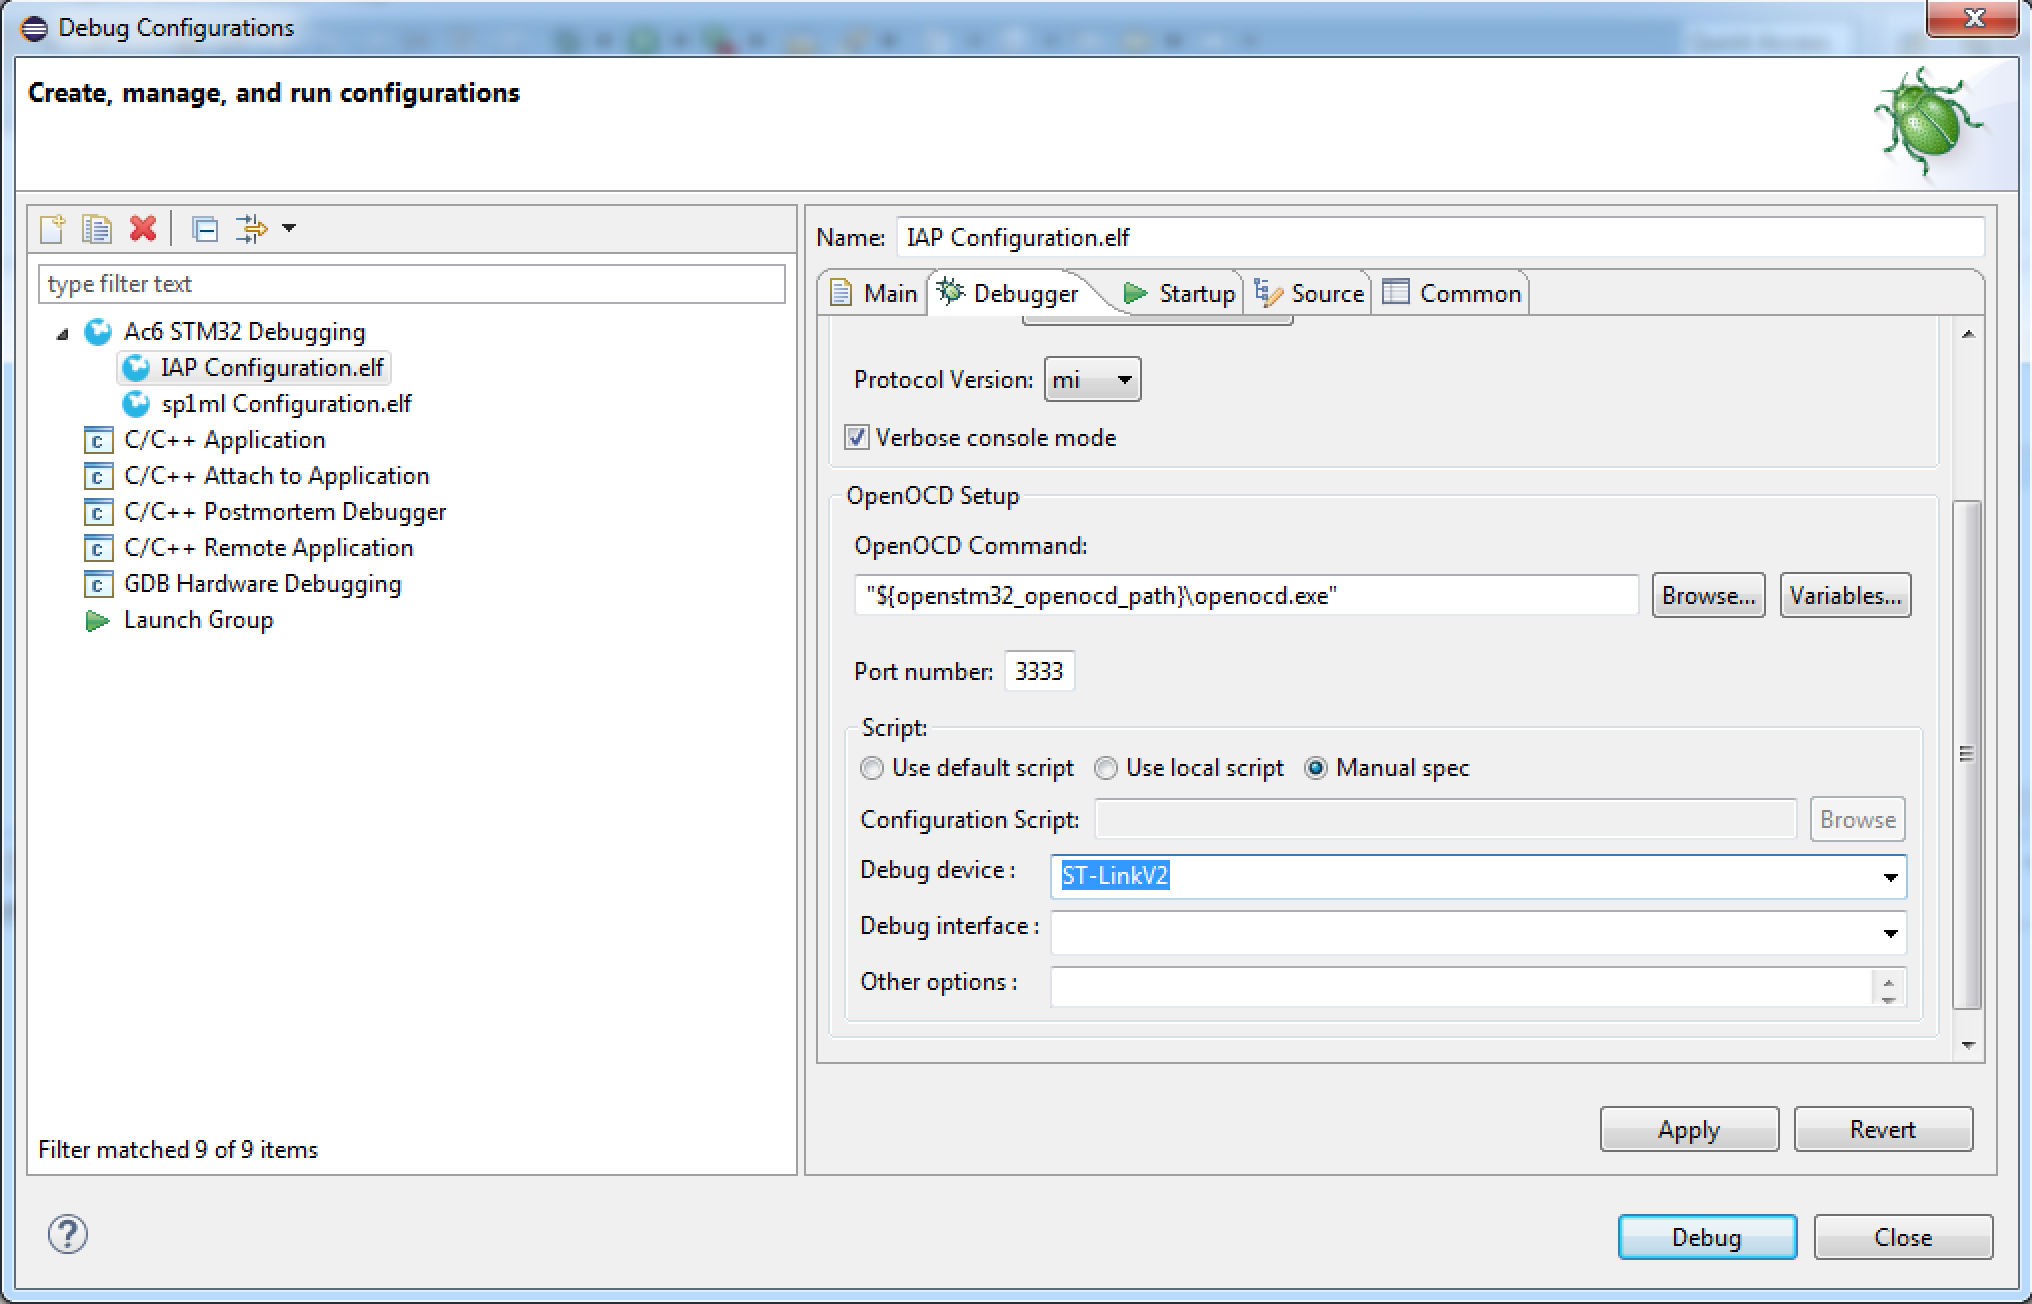Delete selected configuration with red X
This screenshot has width=2032, height=1304.
coord(143,229)
